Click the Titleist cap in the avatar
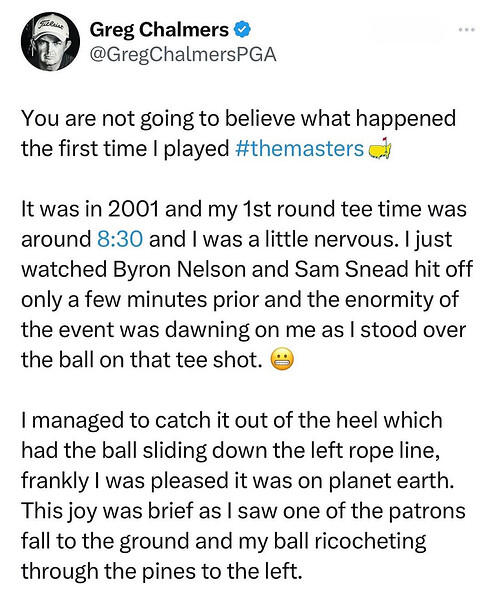The height and width of the screenshot is (600, 491). [51, 30]
